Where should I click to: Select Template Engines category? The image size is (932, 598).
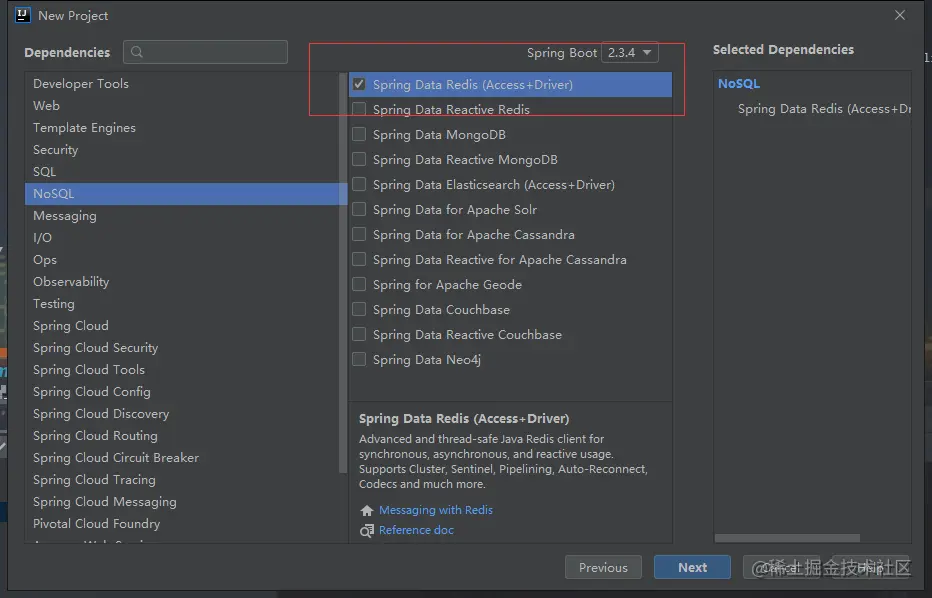(x=182, y=128)
